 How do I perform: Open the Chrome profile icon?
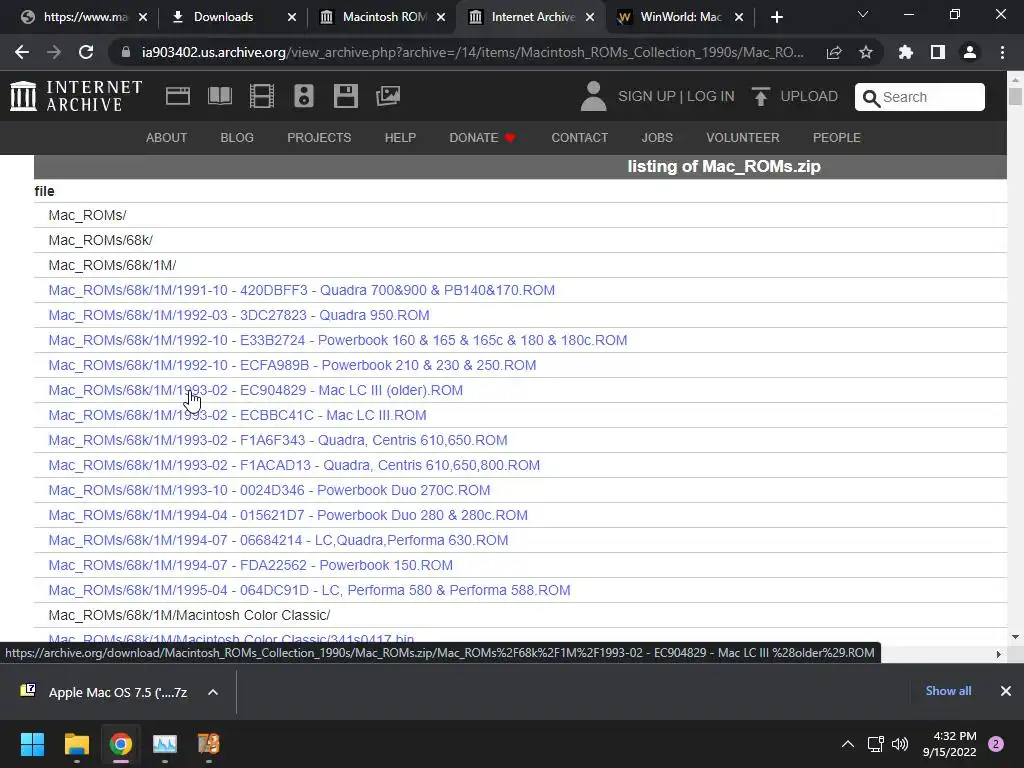(970, 52)
